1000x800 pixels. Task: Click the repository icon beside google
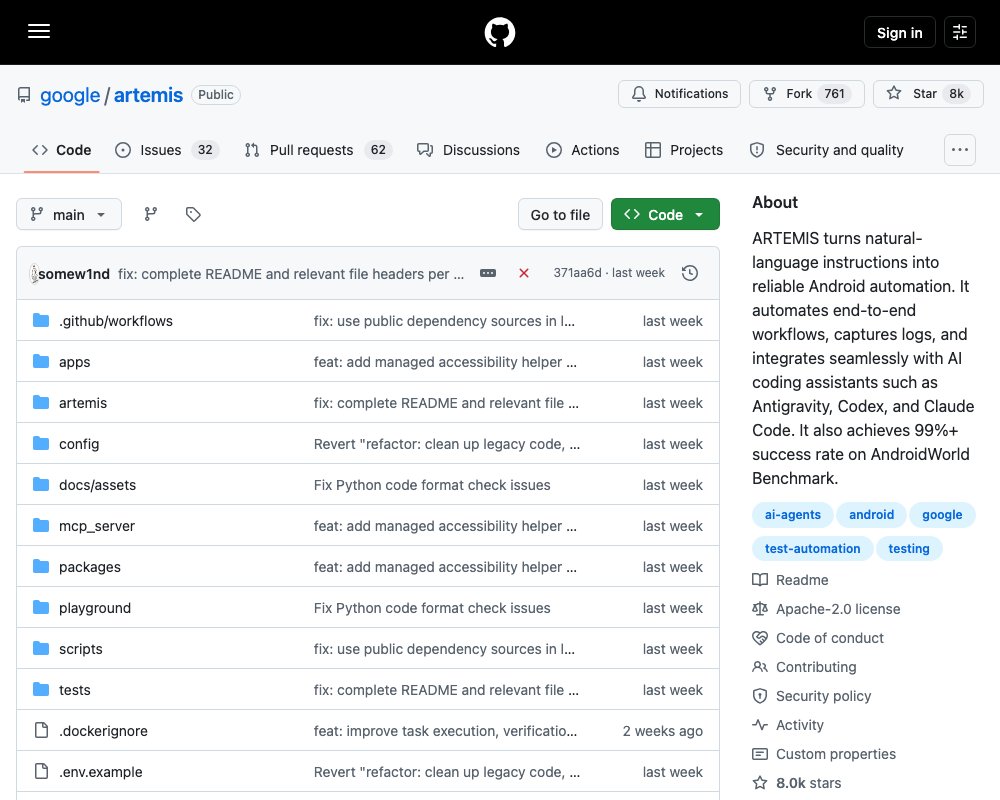pos(24,95)
